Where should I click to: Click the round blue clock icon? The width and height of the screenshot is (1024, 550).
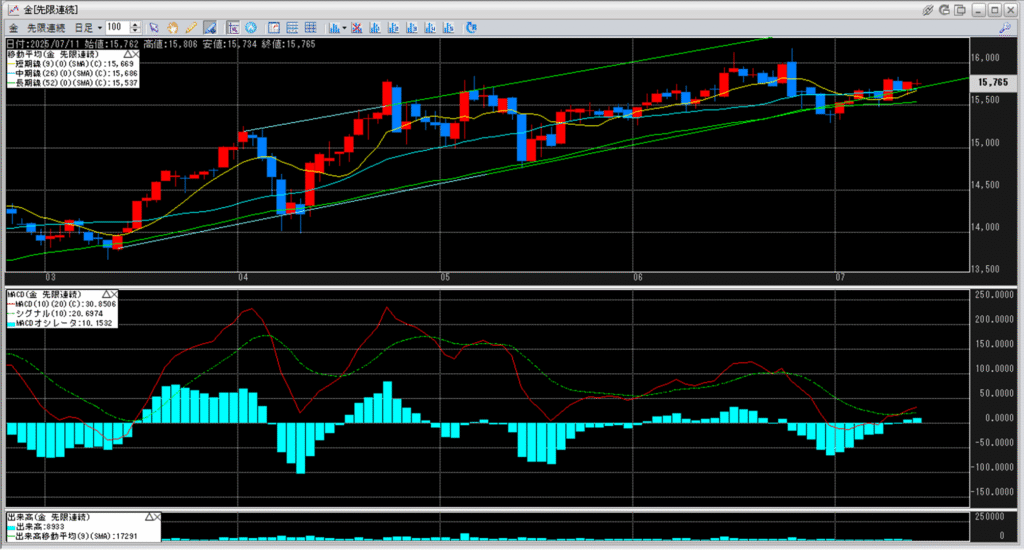(x=251, y=27)
